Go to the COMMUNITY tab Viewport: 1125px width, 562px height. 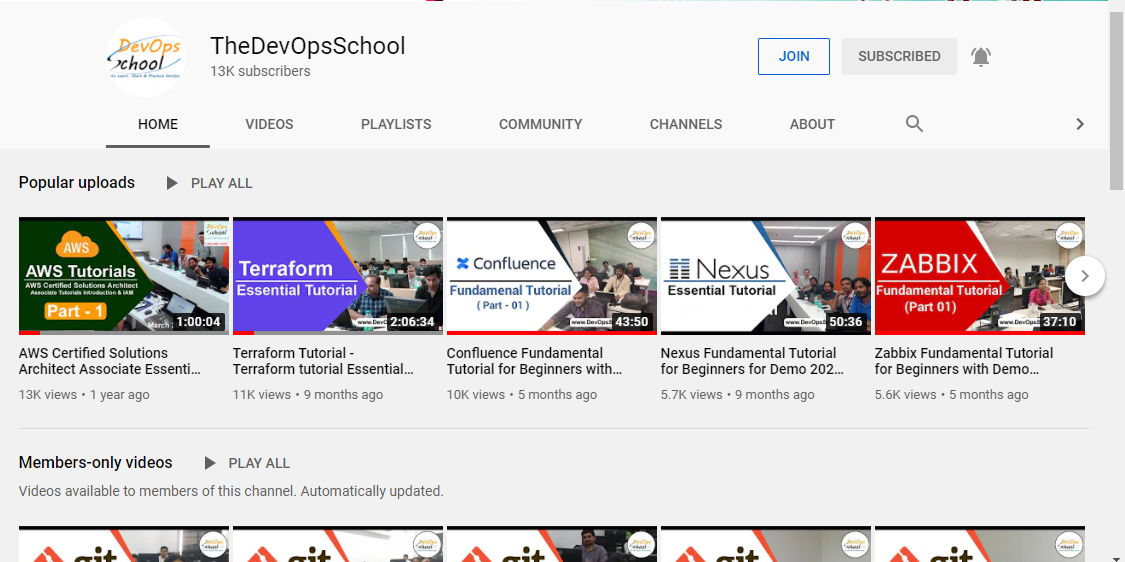point(540,124)
